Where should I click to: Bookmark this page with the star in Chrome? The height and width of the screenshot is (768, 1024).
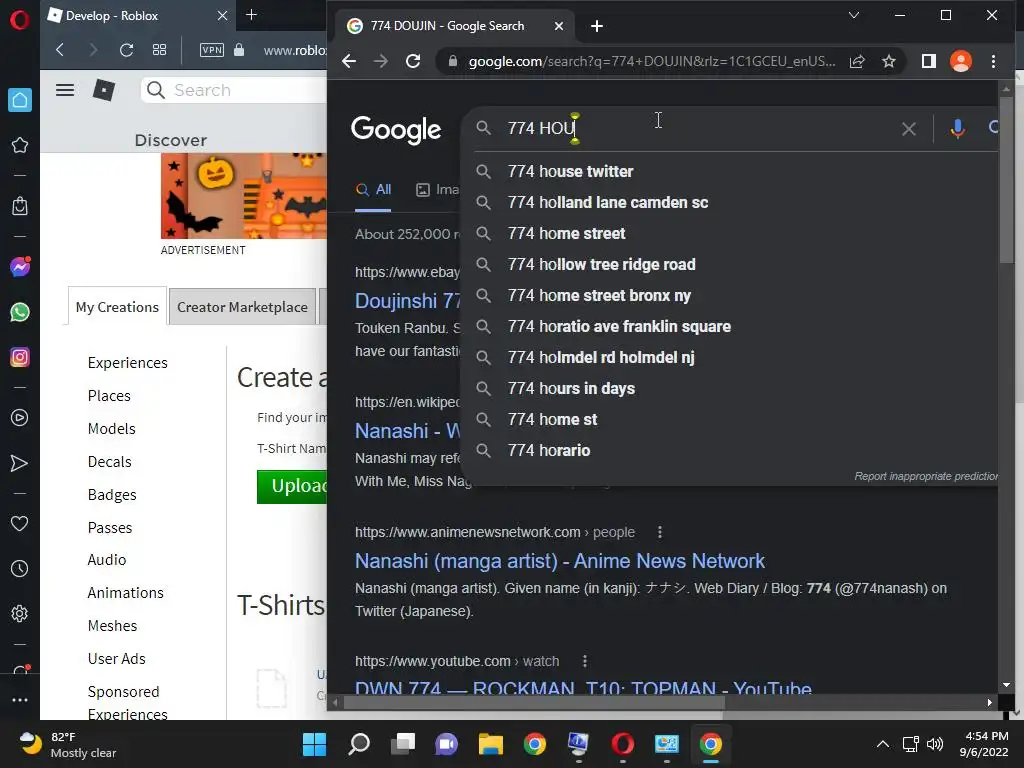click(889, 61)
